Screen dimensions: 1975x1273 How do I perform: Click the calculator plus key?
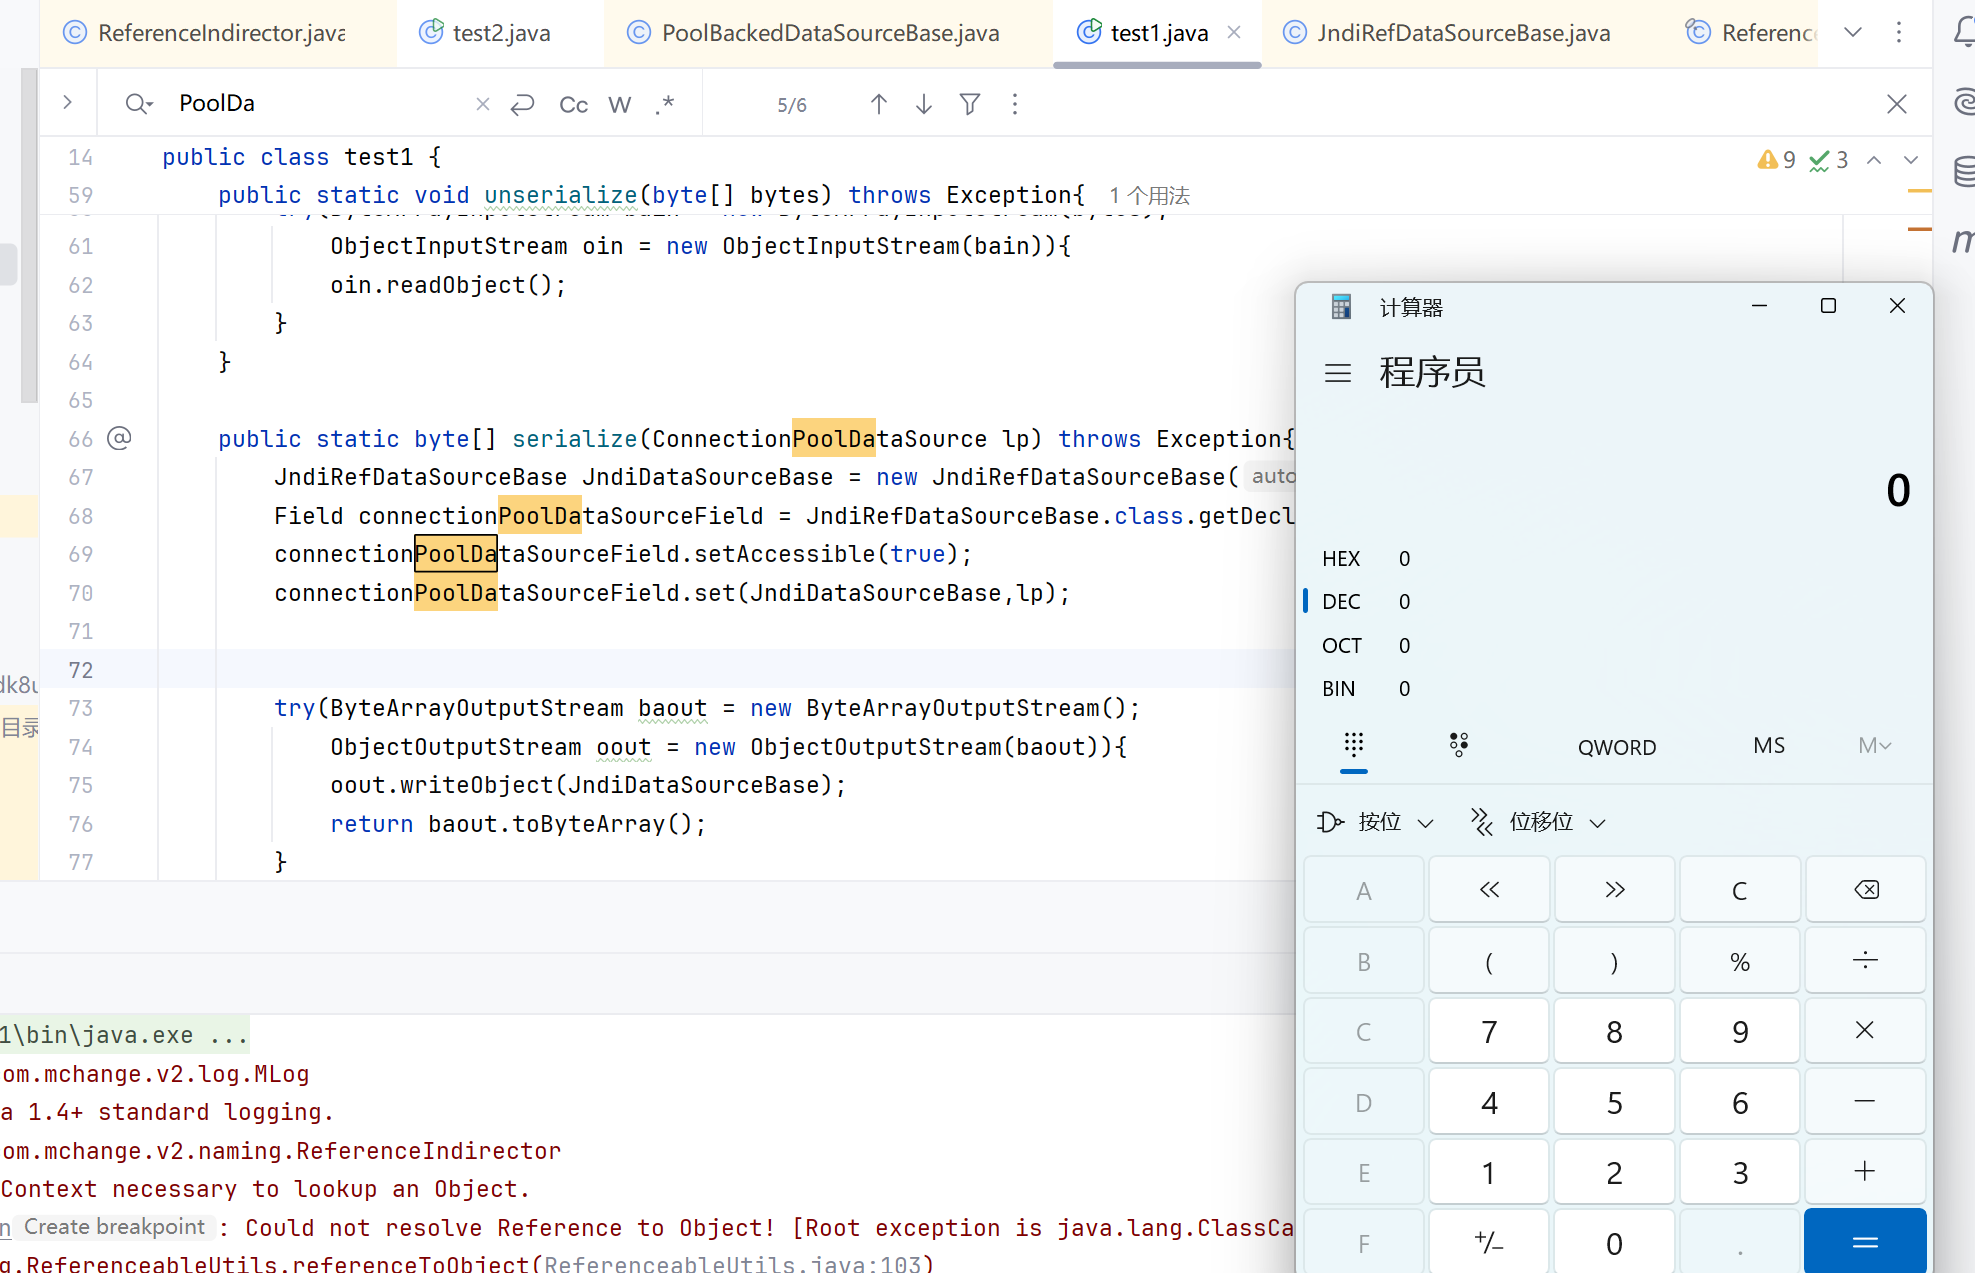(1866, 1172)
